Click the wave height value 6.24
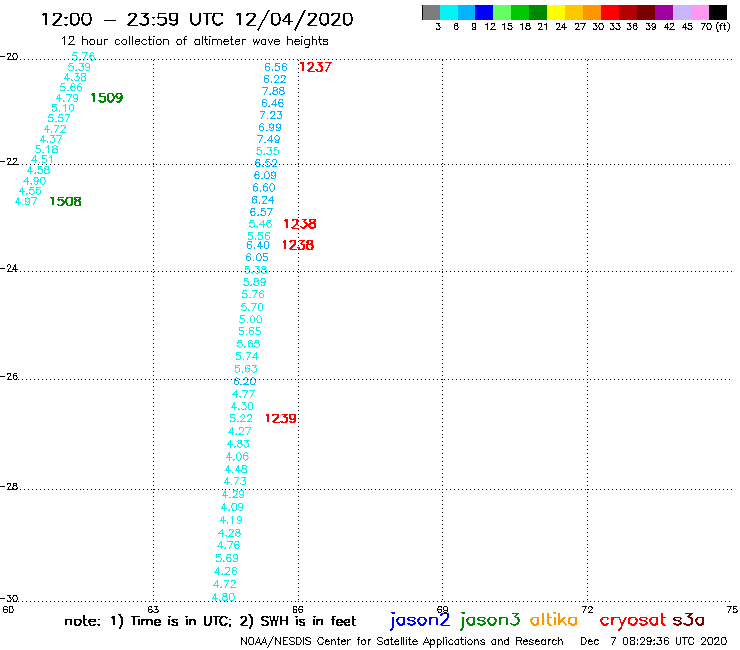Screen dimensions: 740x650 click(x=263, y=200)
